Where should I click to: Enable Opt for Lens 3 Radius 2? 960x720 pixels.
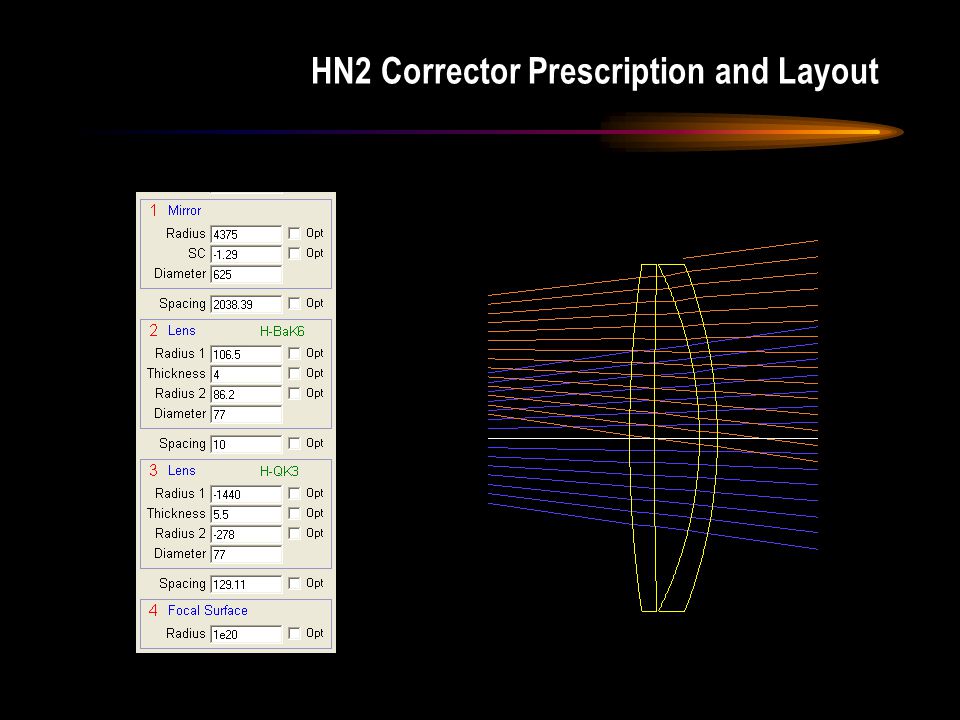(294, 533)
